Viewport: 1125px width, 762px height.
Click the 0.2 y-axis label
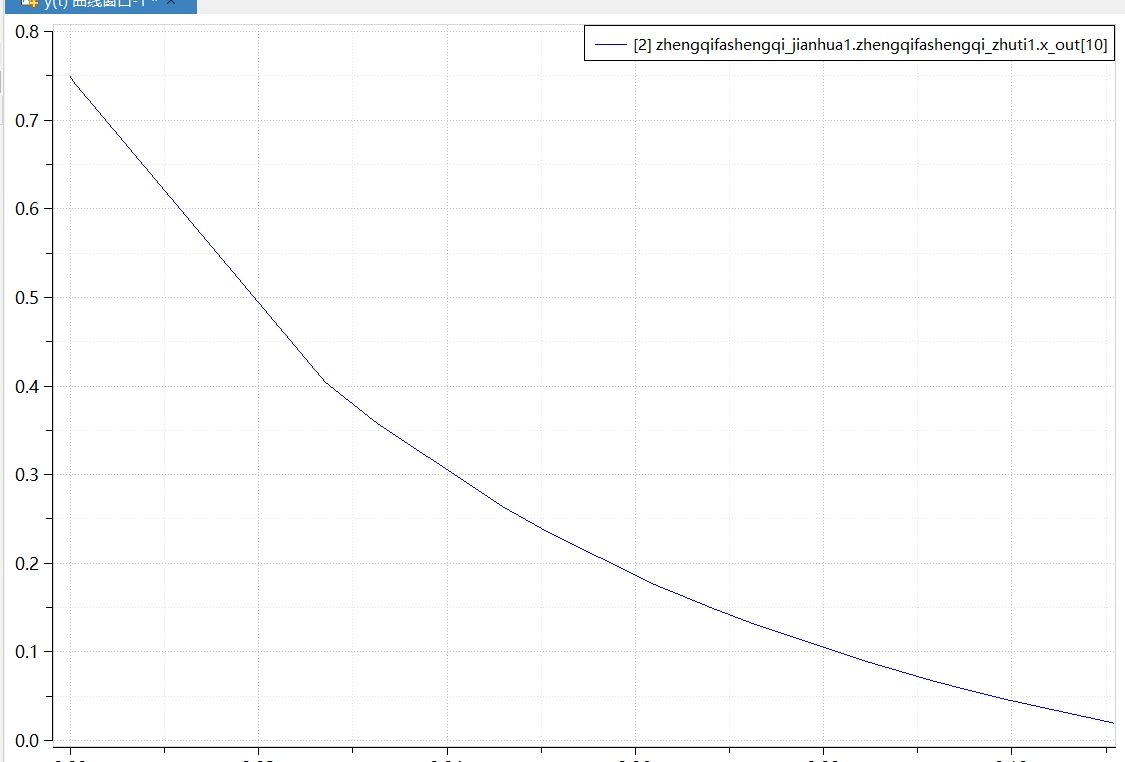point(27,563)
